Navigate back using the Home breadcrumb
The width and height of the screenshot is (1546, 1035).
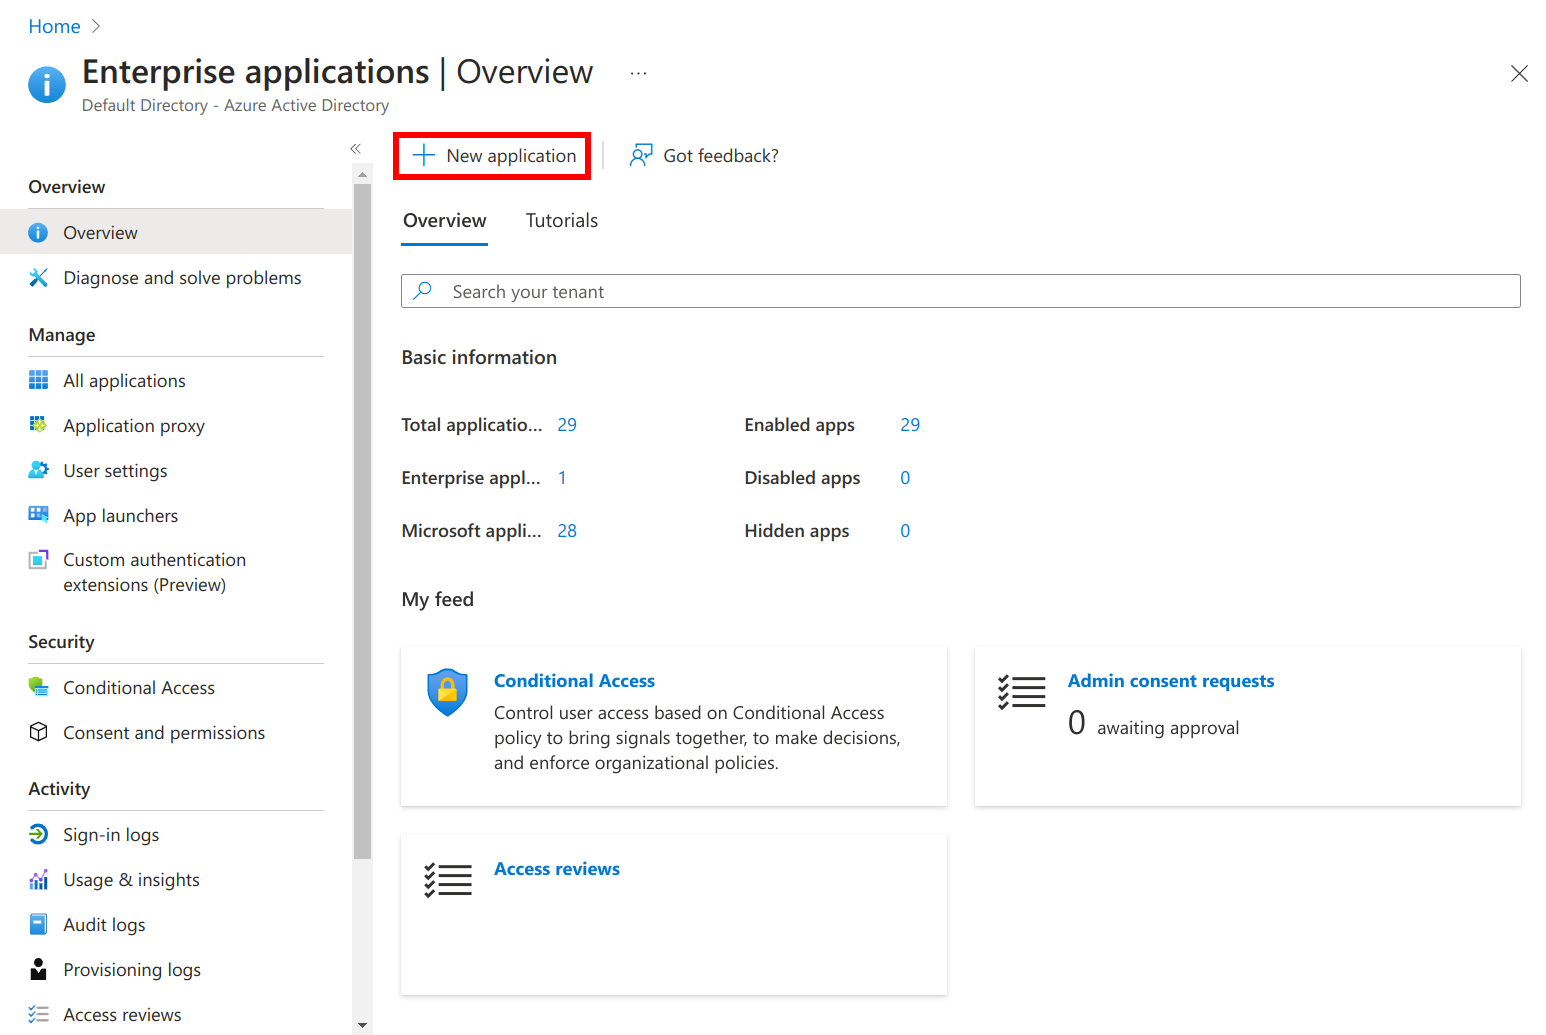coord(54,26)
